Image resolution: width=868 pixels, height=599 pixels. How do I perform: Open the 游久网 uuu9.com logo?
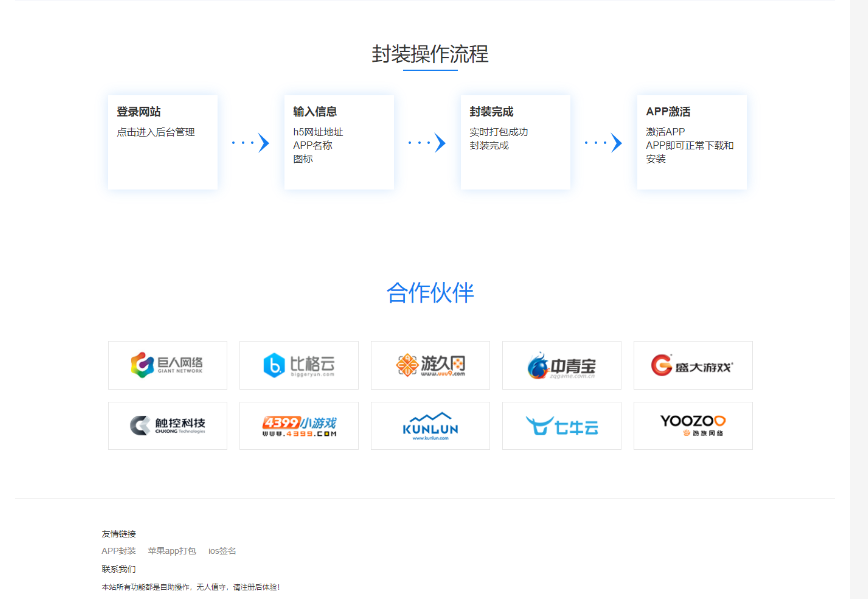[x=430, y=365]
